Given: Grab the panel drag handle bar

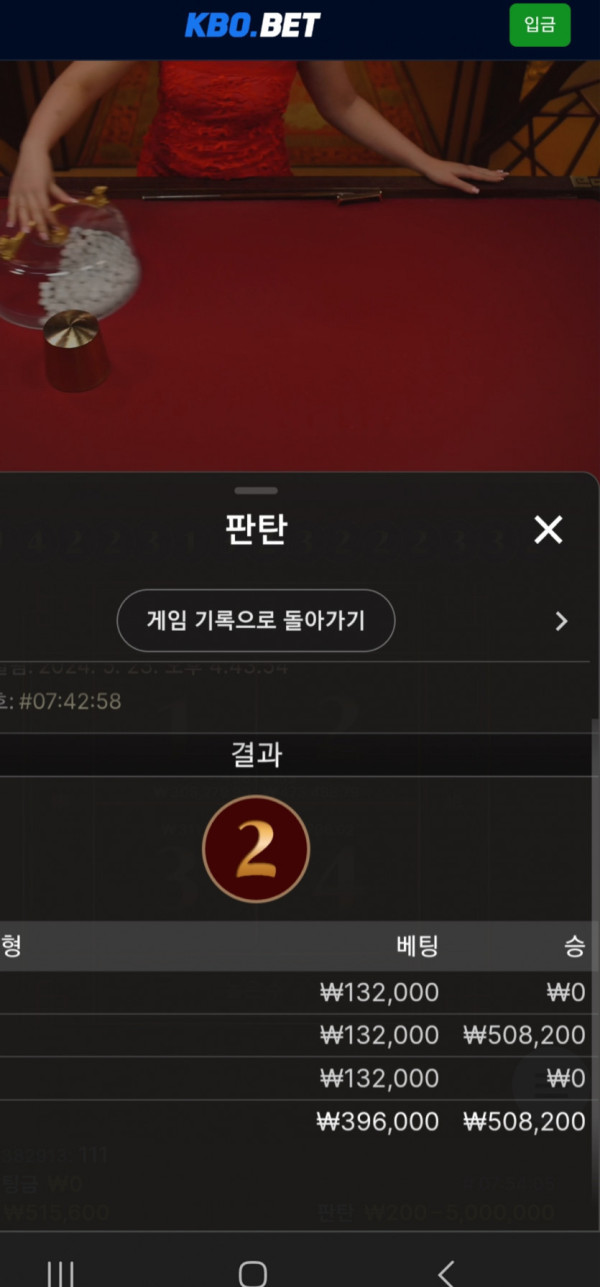Looking at the screenshot, I should click(x=256, y=491).
